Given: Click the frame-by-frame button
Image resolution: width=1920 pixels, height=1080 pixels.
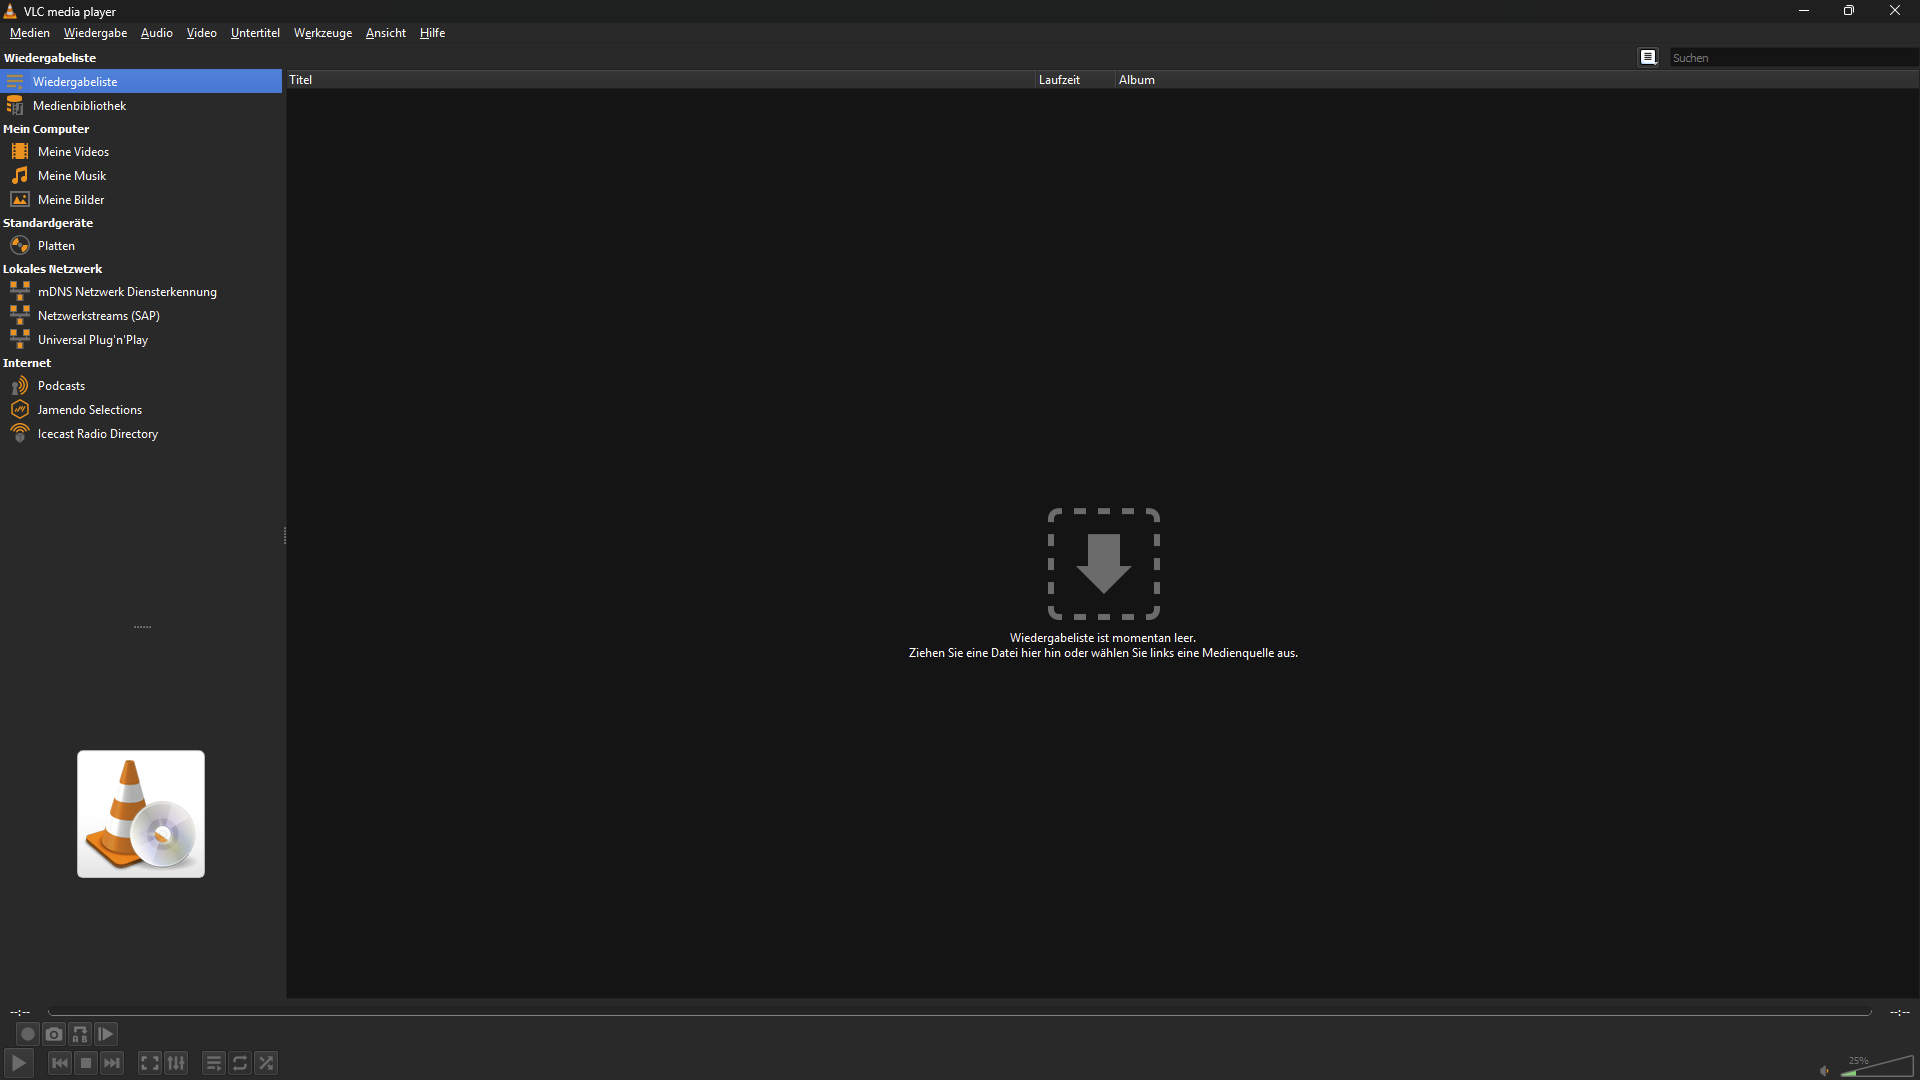Looking at the screenshot, I should click(x=106, y=1034).
